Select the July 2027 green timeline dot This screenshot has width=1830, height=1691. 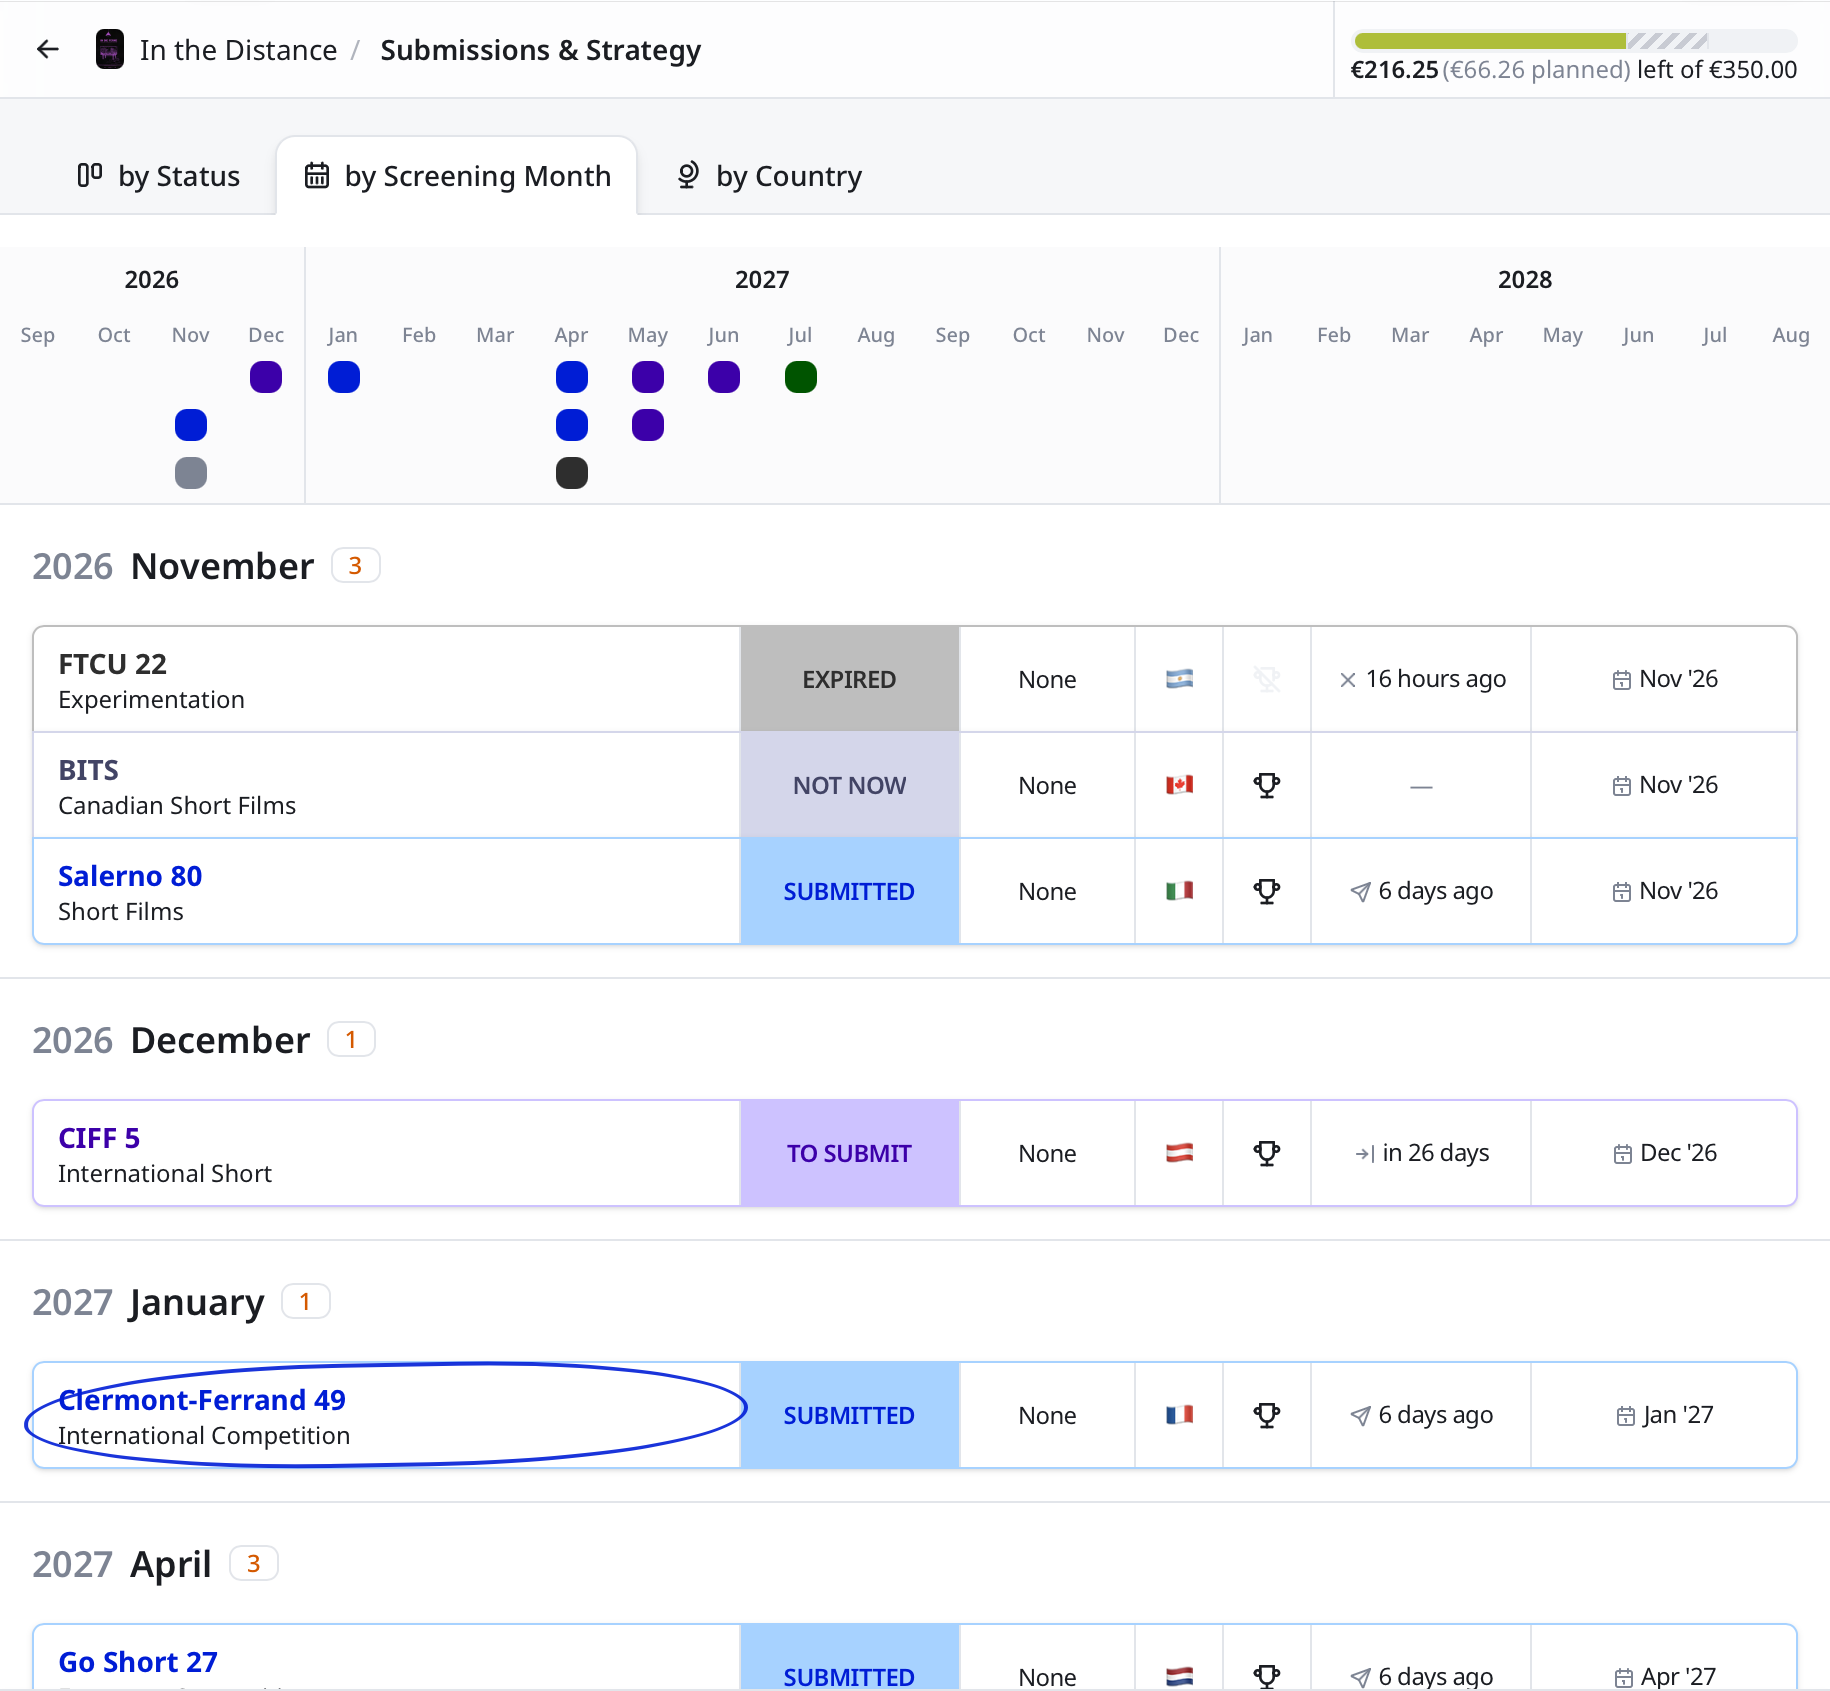[x=801, y=377]
